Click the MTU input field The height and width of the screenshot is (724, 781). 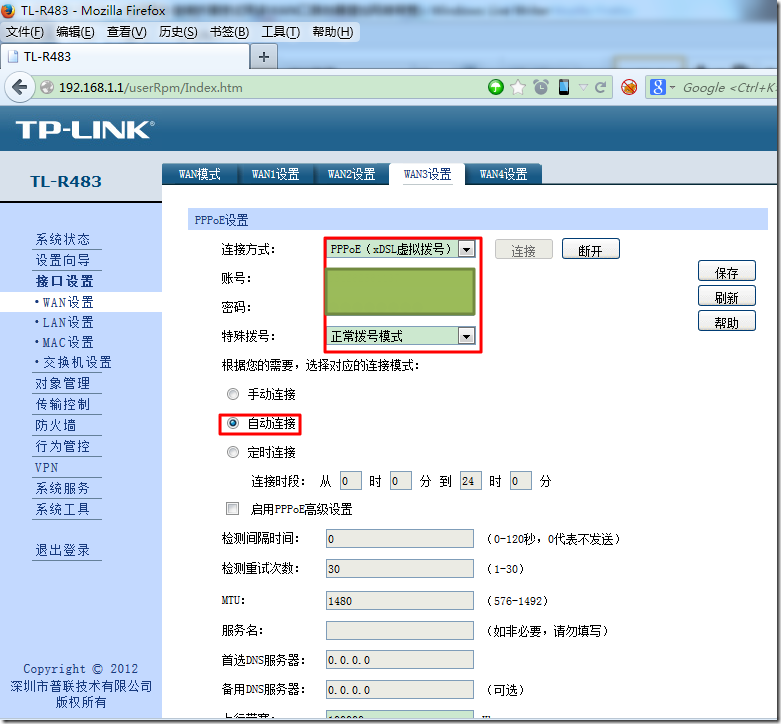tap(400, 601)
